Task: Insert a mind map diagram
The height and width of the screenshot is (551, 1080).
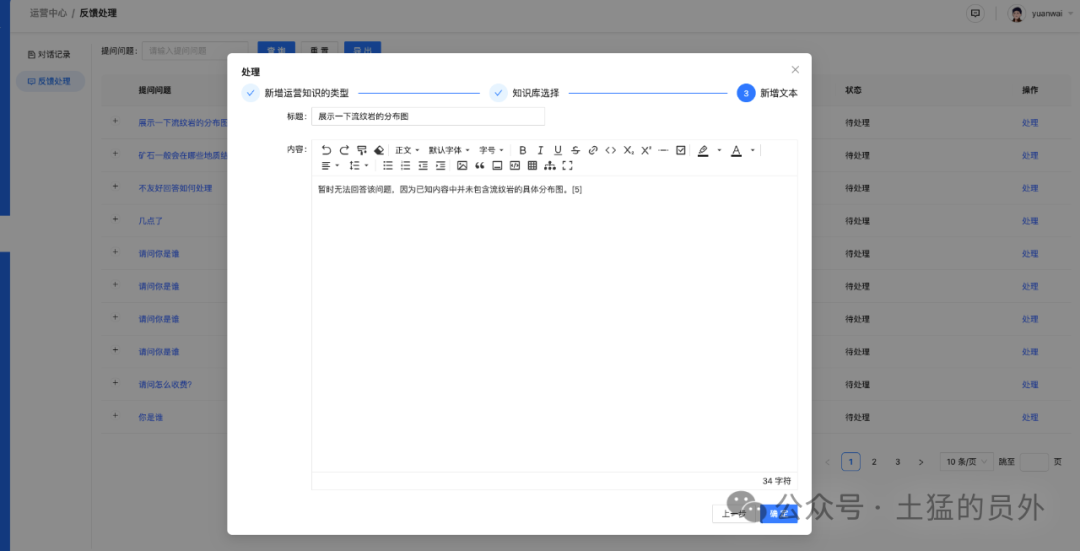Action: [x=550, y=165]
